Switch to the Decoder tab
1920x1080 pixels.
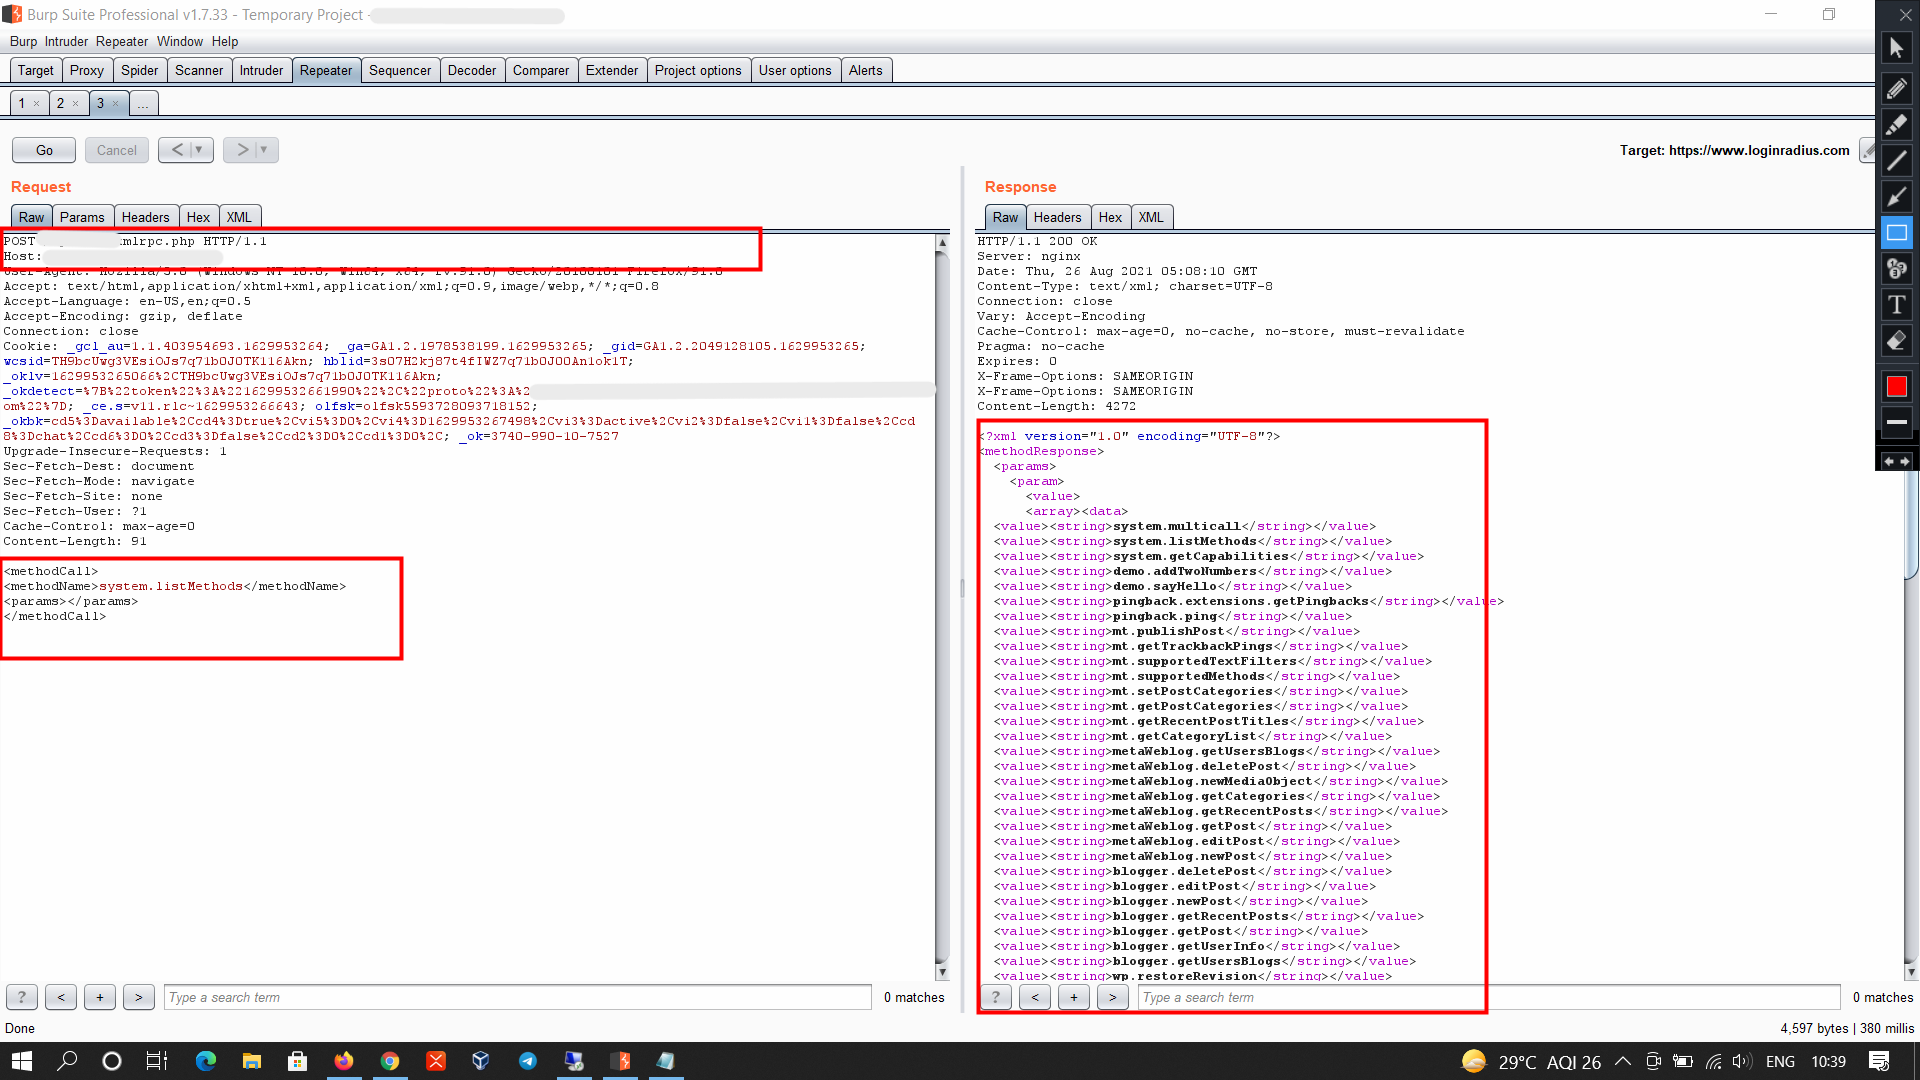click(x=472, y=70)
